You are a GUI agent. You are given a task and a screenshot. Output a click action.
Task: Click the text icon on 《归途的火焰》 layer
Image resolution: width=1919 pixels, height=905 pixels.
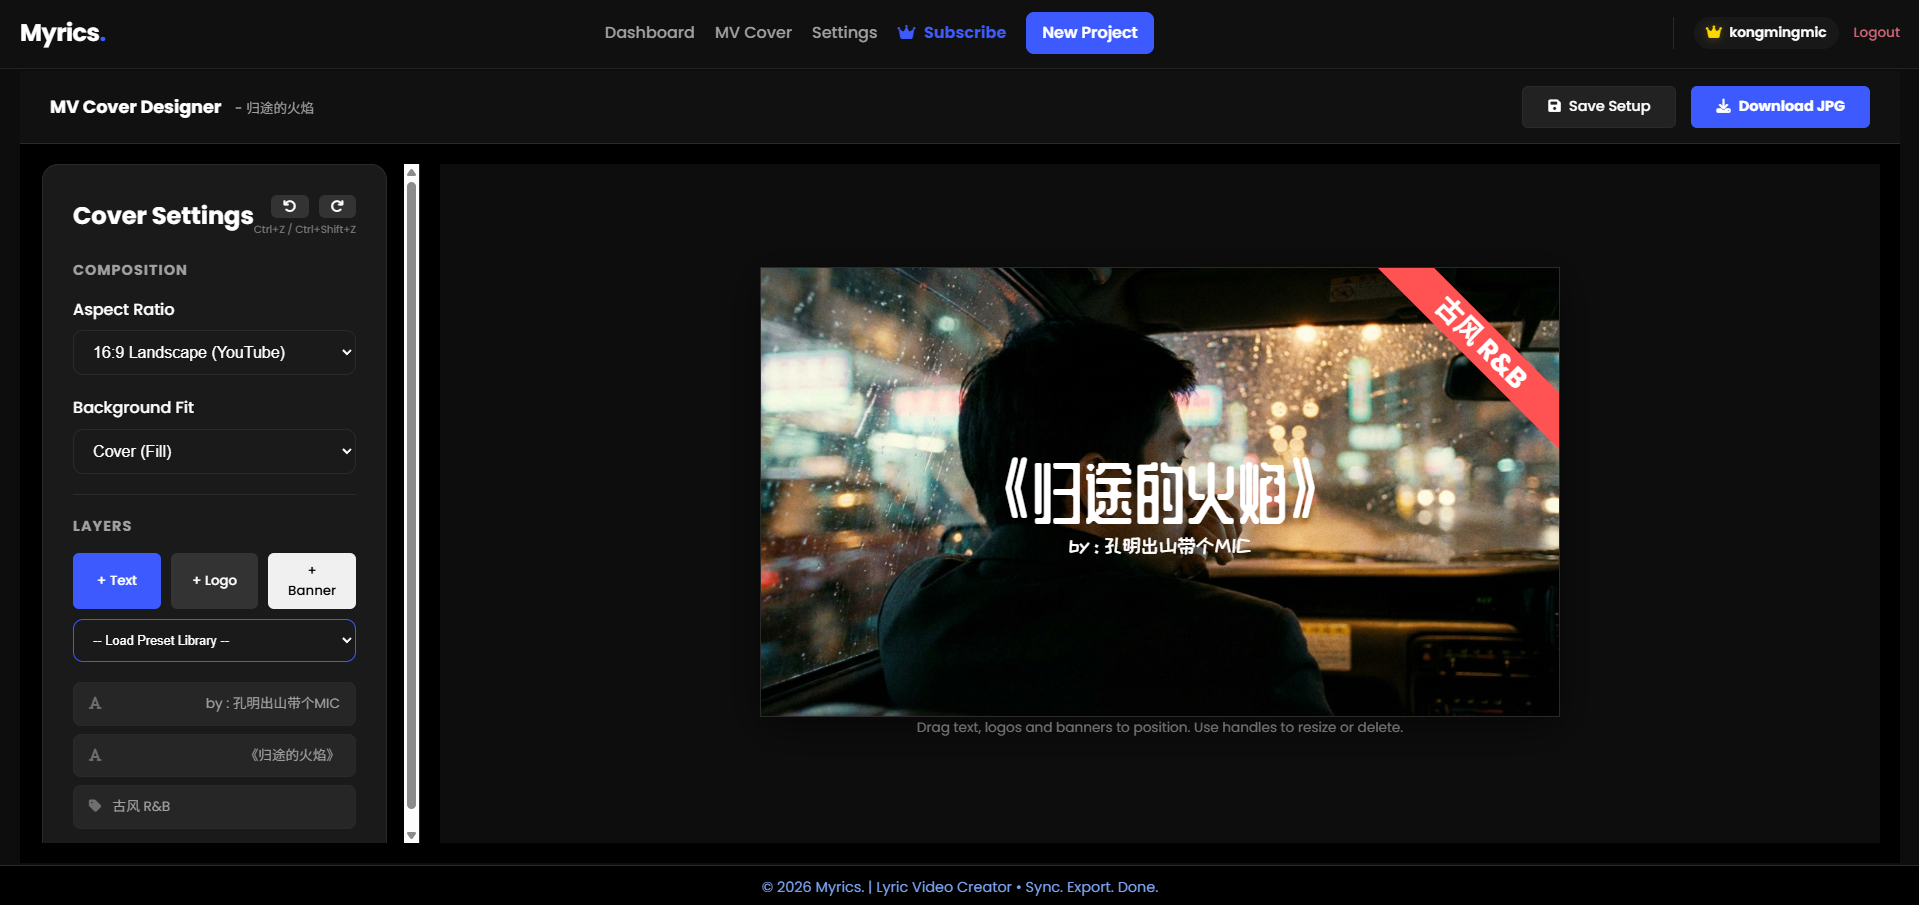click(x=95, y=755)
